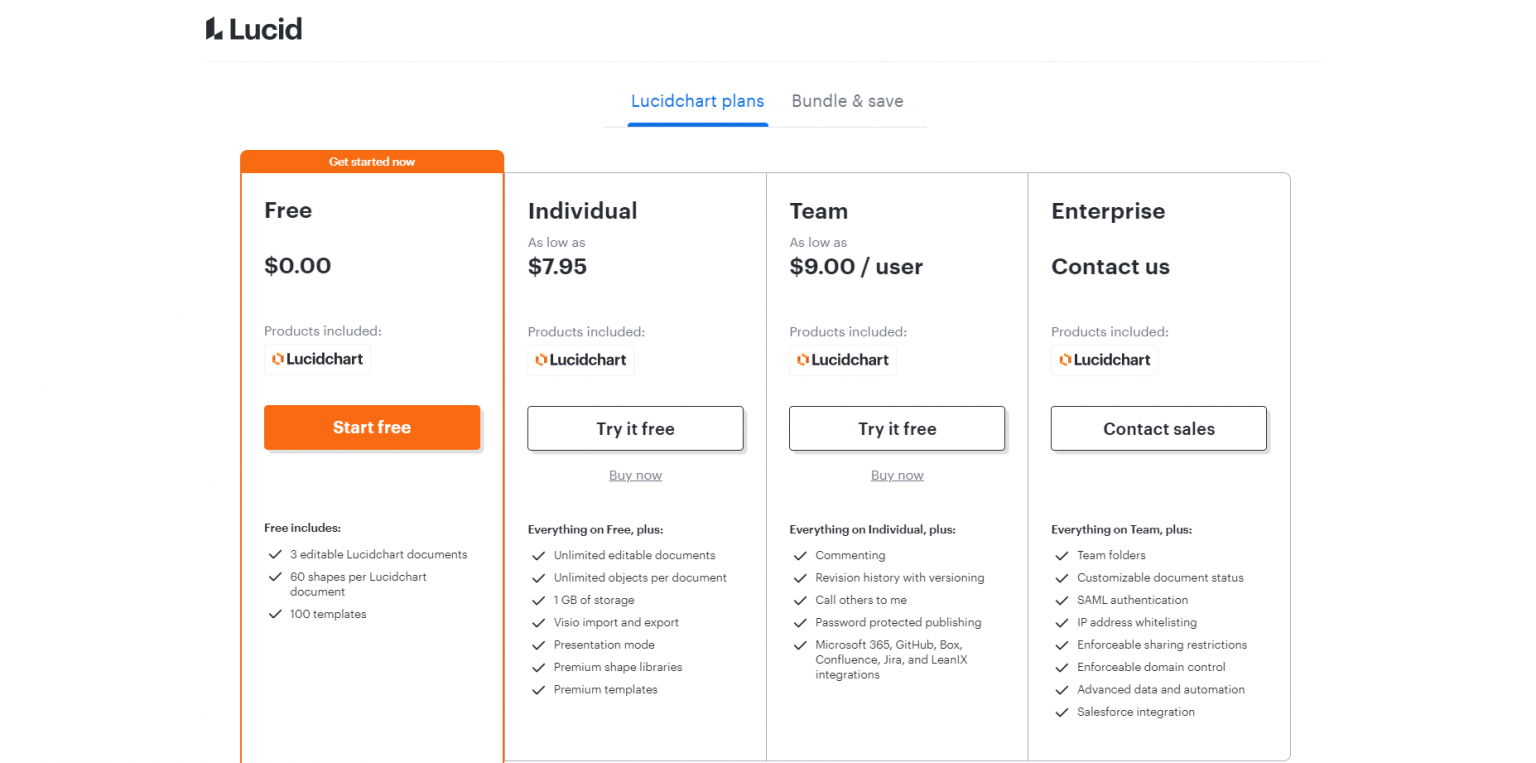Click the Lucid logo

click(x=253, y=29)
